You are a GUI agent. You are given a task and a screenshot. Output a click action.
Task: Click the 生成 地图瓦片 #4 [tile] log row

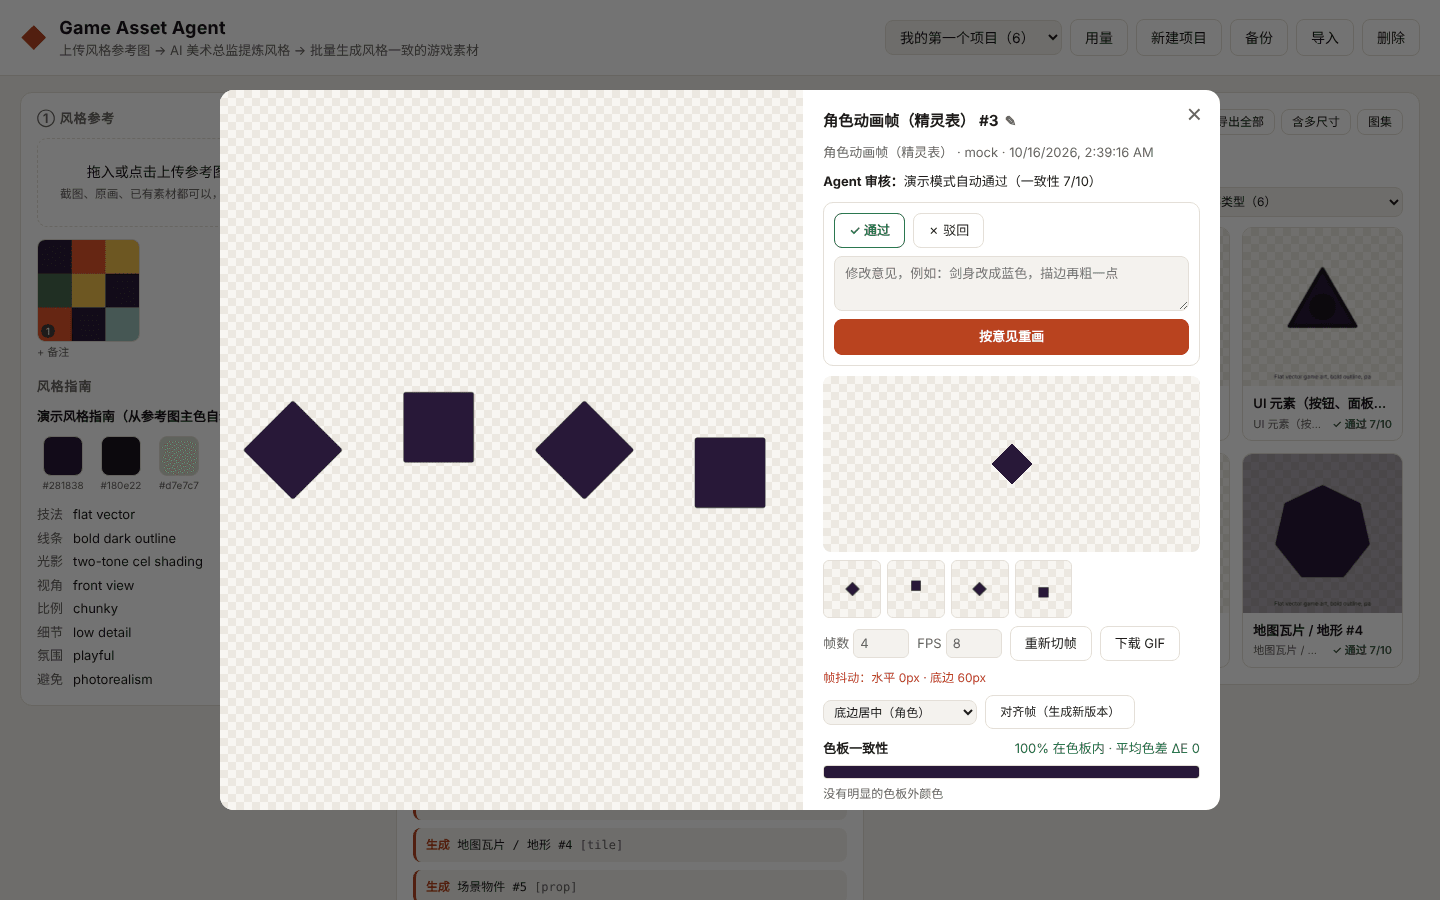630,845
